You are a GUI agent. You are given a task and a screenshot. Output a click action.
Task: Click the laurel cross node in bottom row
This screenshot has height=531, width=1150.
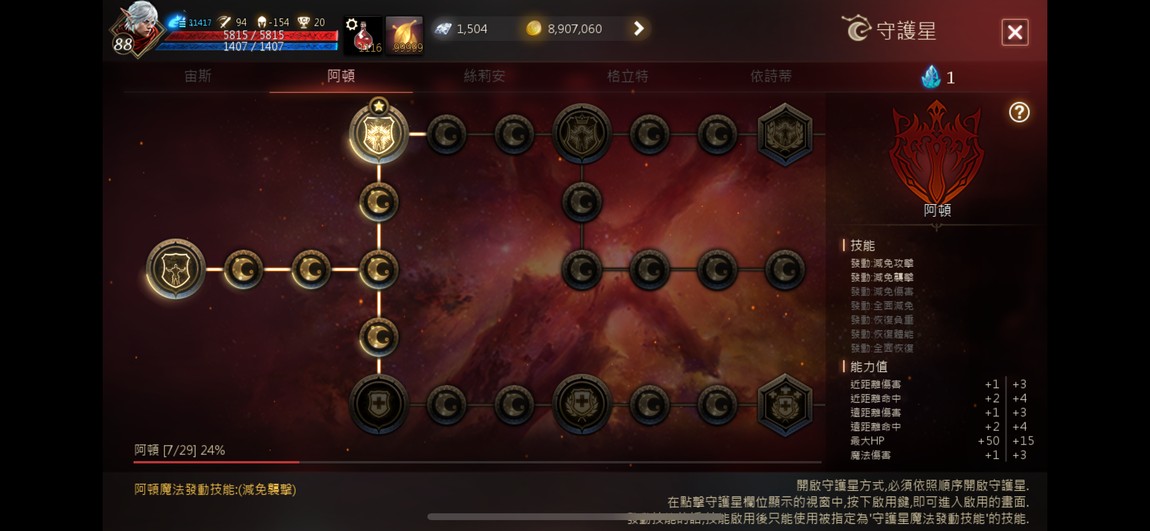(582, 404)
